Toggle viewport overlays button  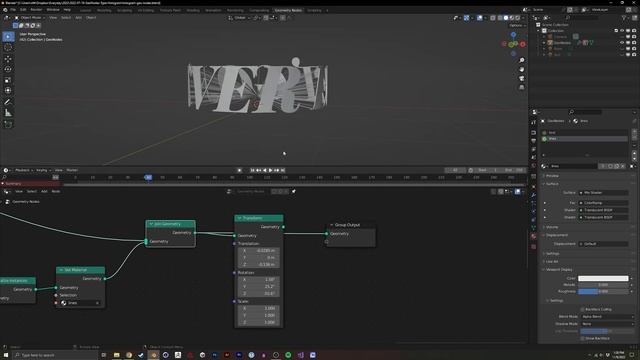480,18
